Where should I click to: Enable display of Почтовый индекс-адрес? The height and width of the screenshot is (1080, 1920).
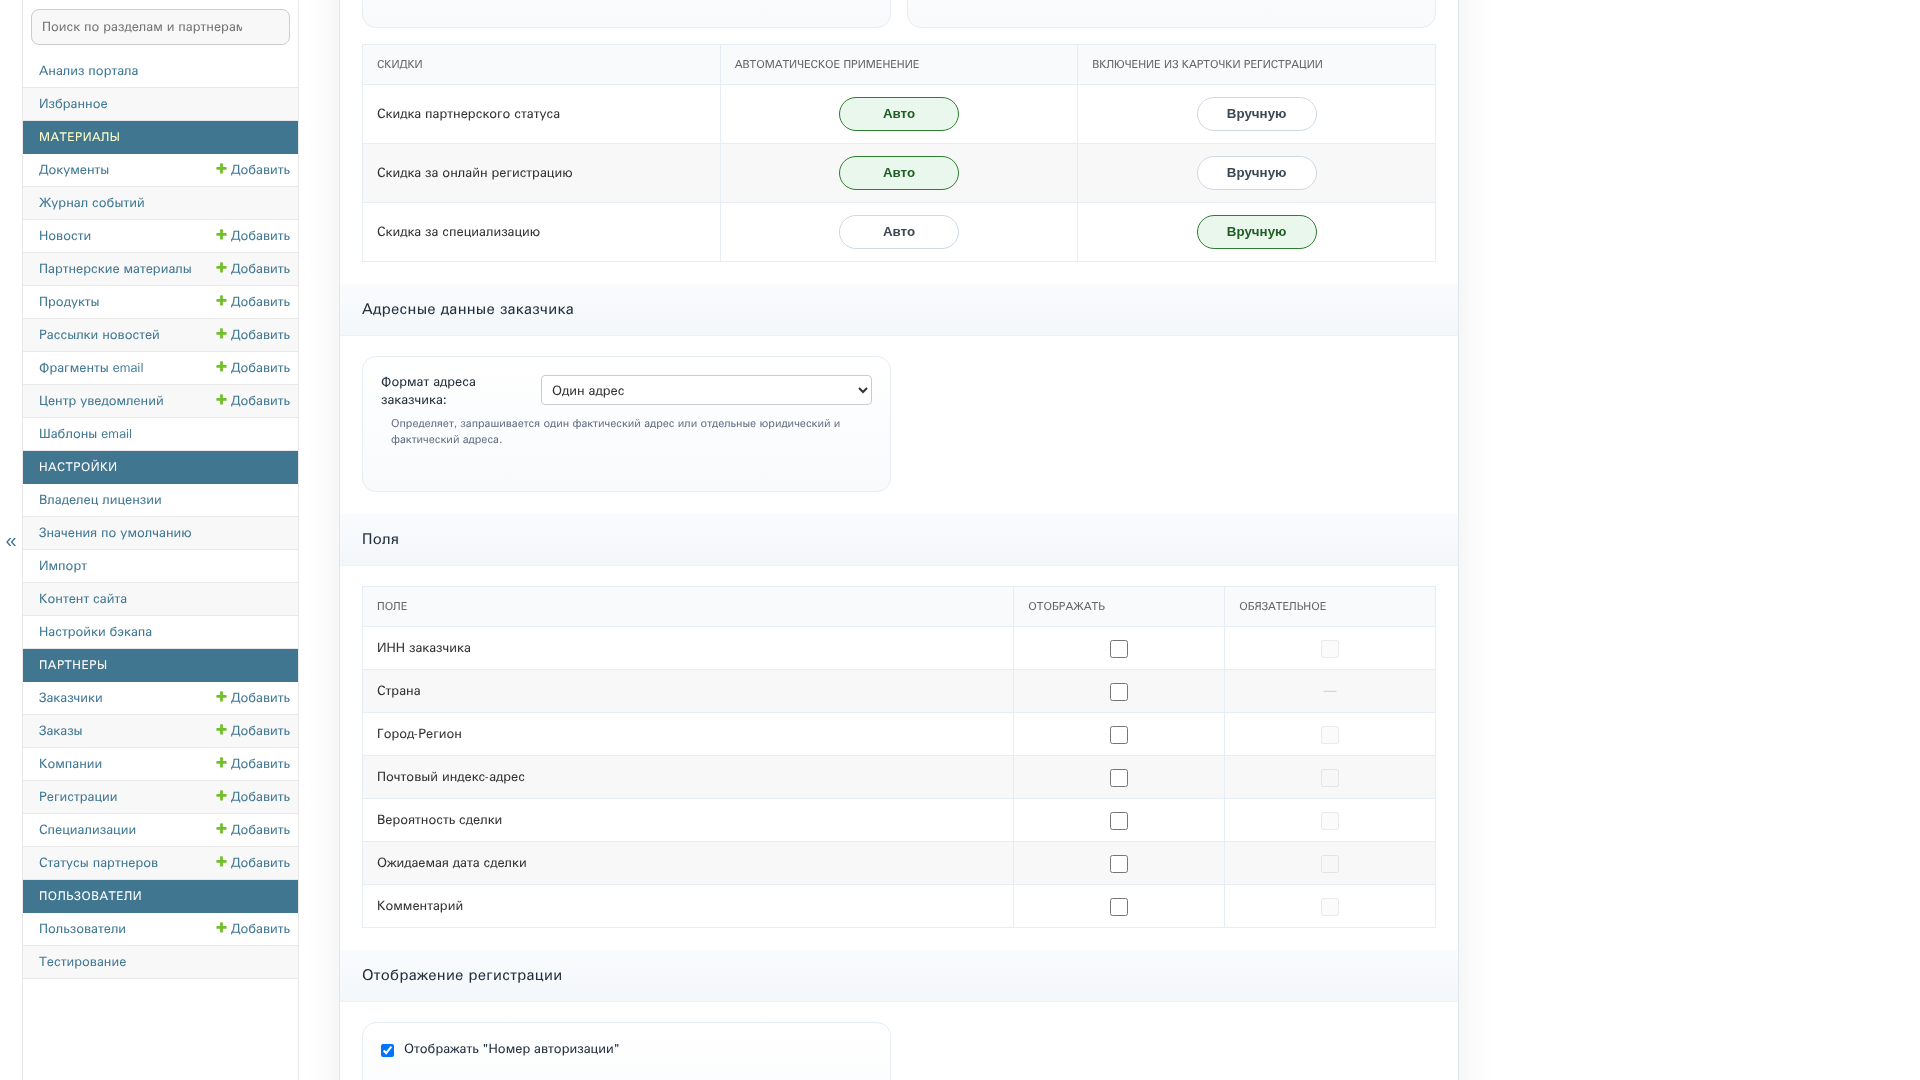point(1119,778)
